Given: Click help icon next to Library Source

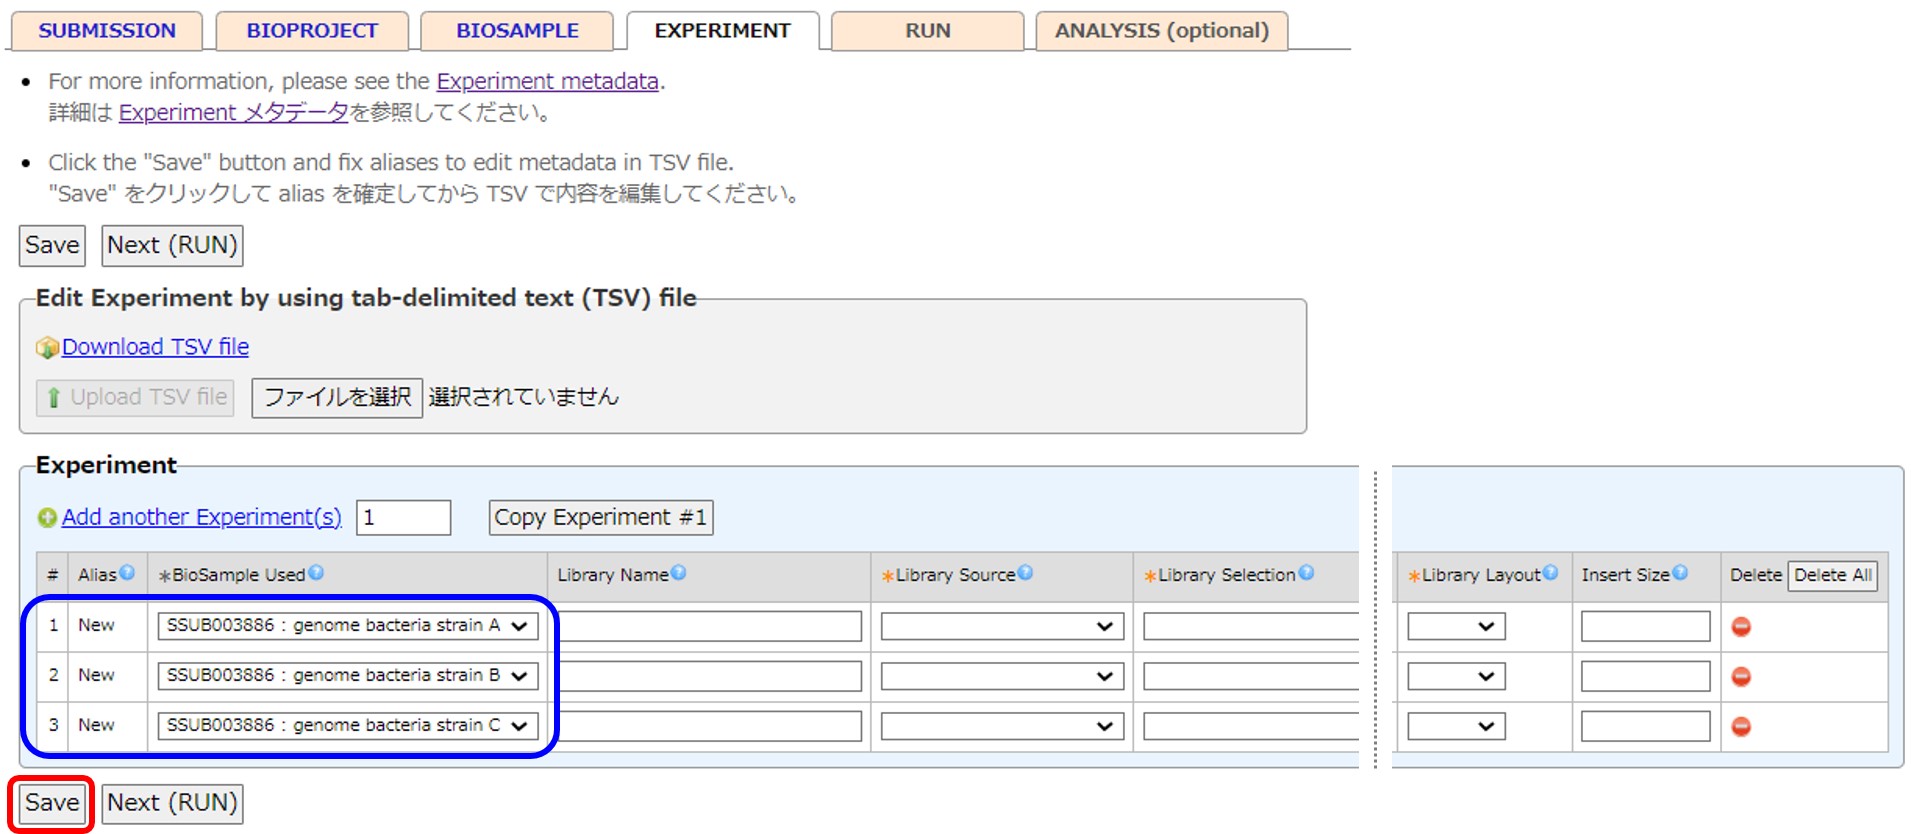Looking at the screenshot, I should pyautogui.click(x=1025, y=573).
